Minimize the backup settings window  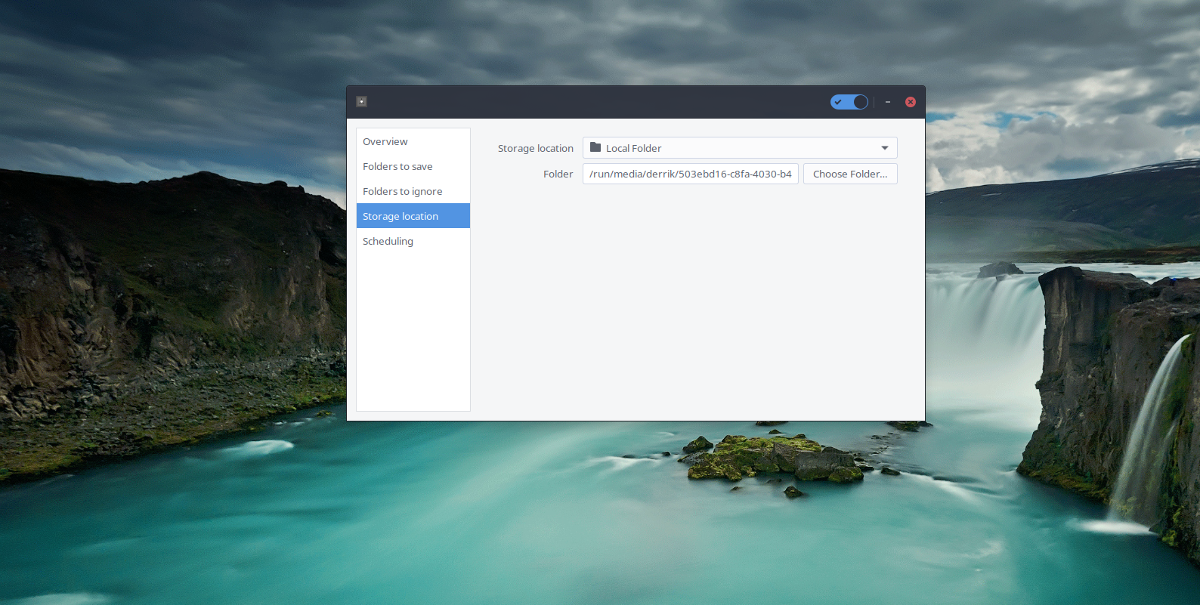click(887, 102)
